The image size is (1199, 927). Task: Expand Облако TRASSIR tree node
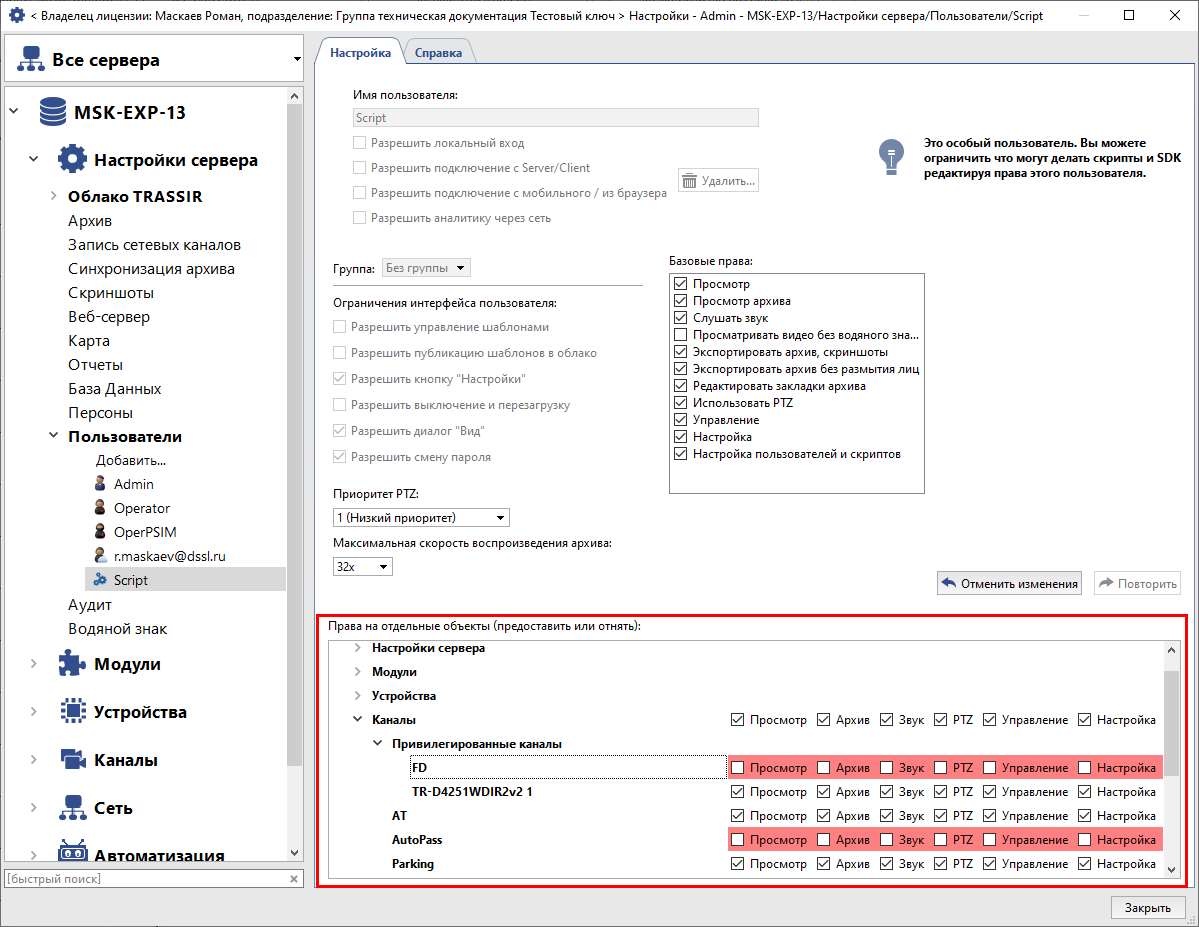[54, 196]
